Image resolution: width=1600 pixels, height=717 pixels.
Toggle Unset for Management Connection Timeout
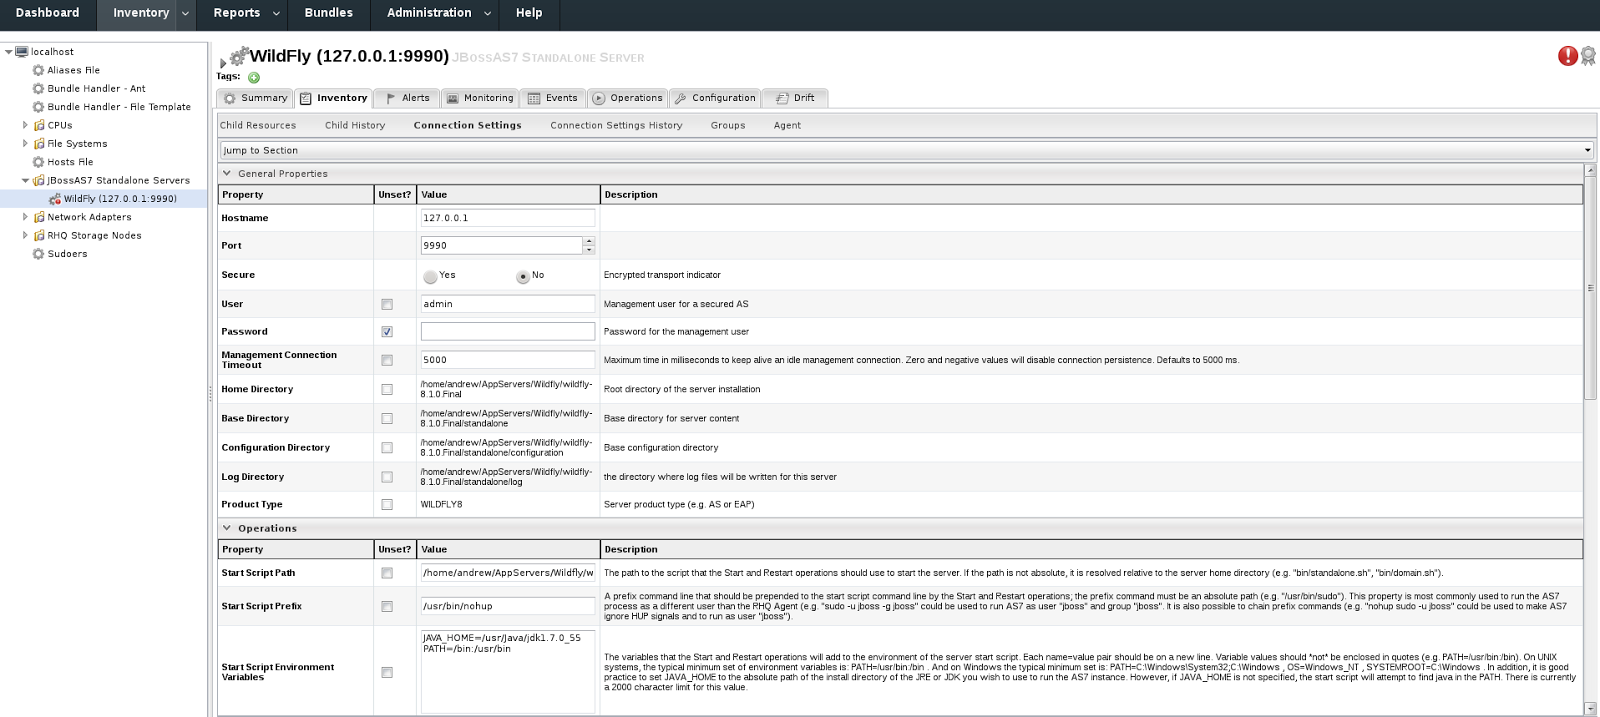tap(387, 360)
